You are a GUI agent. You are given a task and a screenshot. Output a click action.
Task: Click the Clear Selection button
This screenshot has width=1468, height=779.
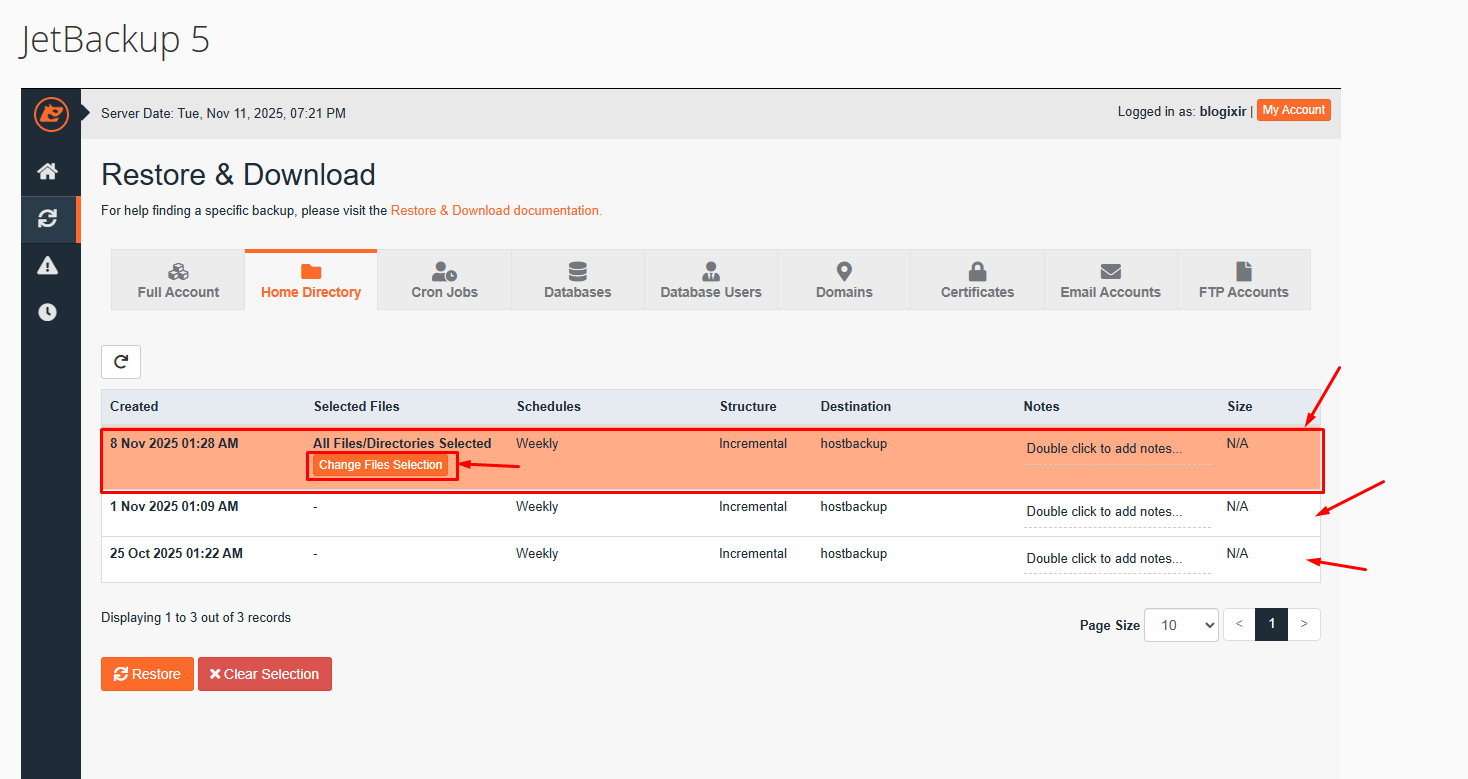(x=265, y=674)
